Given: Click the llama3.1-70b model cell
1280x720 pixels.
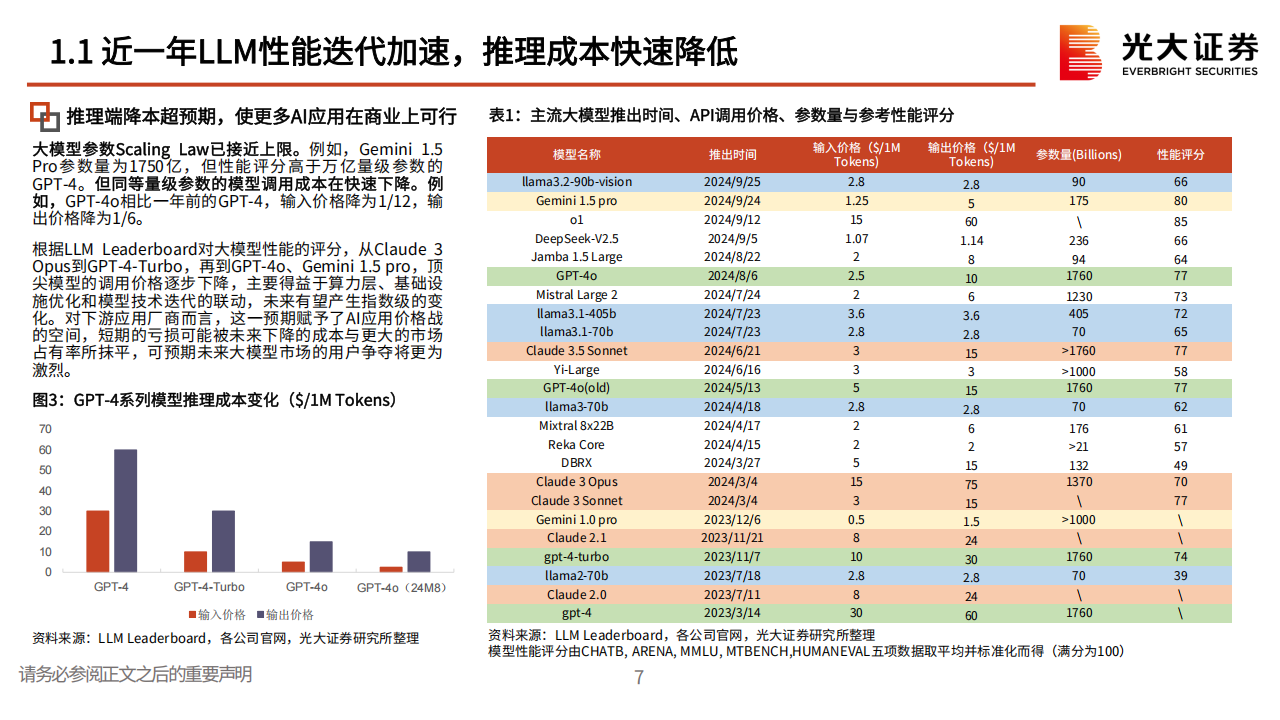Looking at the screenshot, I should click(x=577, y=331).
